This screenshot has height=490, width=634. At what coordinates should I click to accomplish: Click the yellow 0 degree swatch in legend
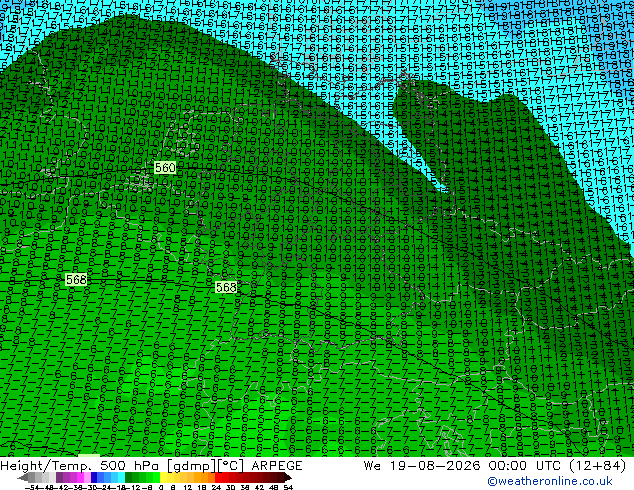pyautogui.click(x=163, y=477)
